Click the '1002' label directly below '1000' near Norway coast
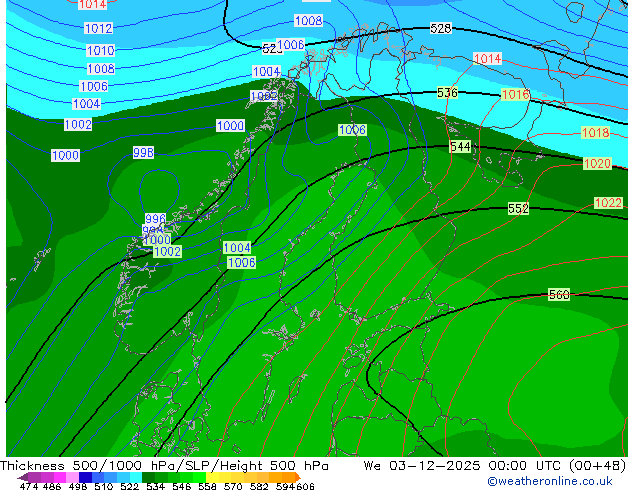This screenshot has width=634, height=490. pyautogui.click(x=167, y=251)
